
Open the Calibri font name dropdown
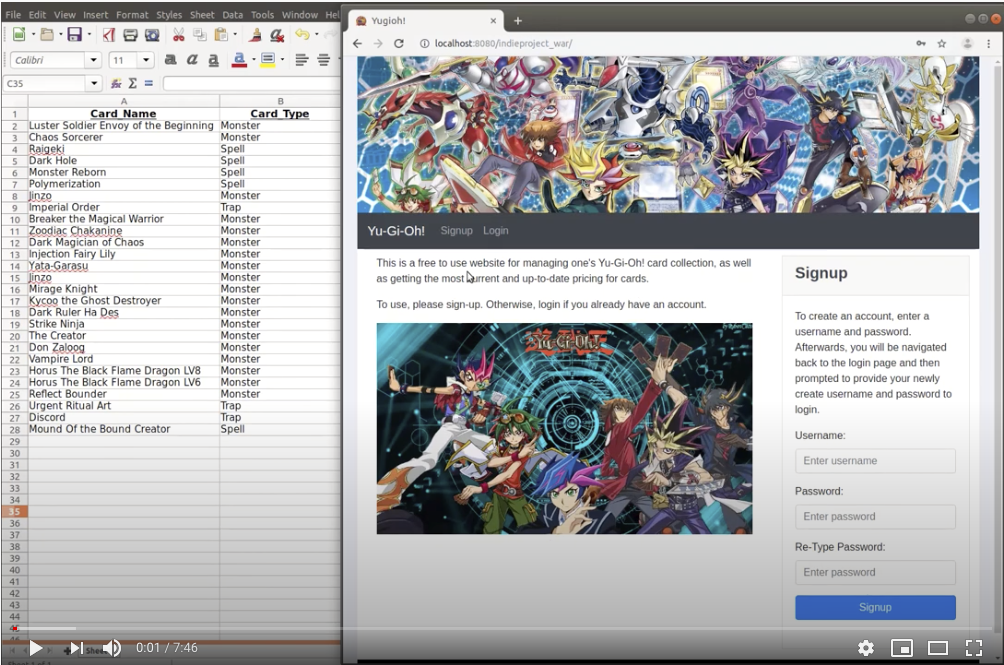click(93, 60)
